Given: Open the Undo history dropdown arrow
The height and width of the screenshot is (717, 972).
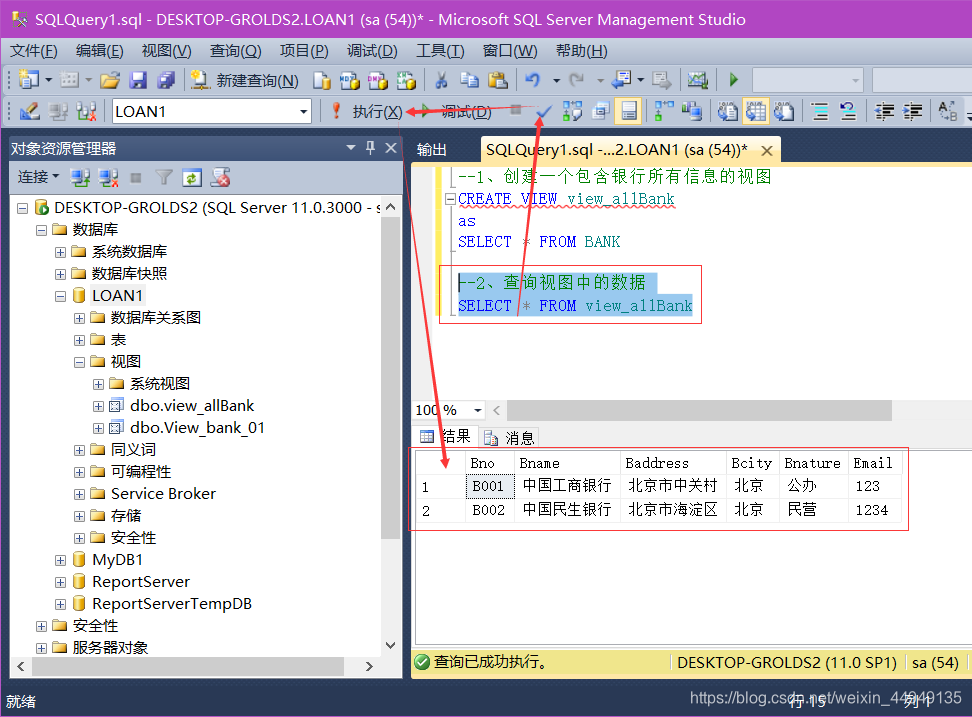Looking at the screenshot, I should pyautogui.click(x=556, y=80).
